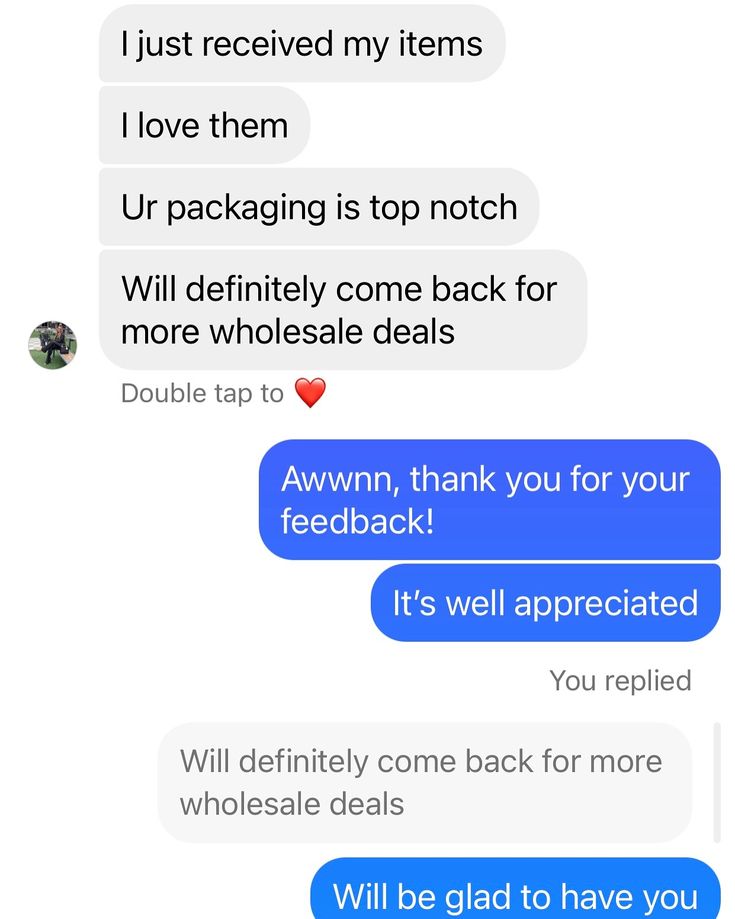This screenshot has height=919, width=735.
Task: Tap the sender's profile avatar
Action: [53, 345]
